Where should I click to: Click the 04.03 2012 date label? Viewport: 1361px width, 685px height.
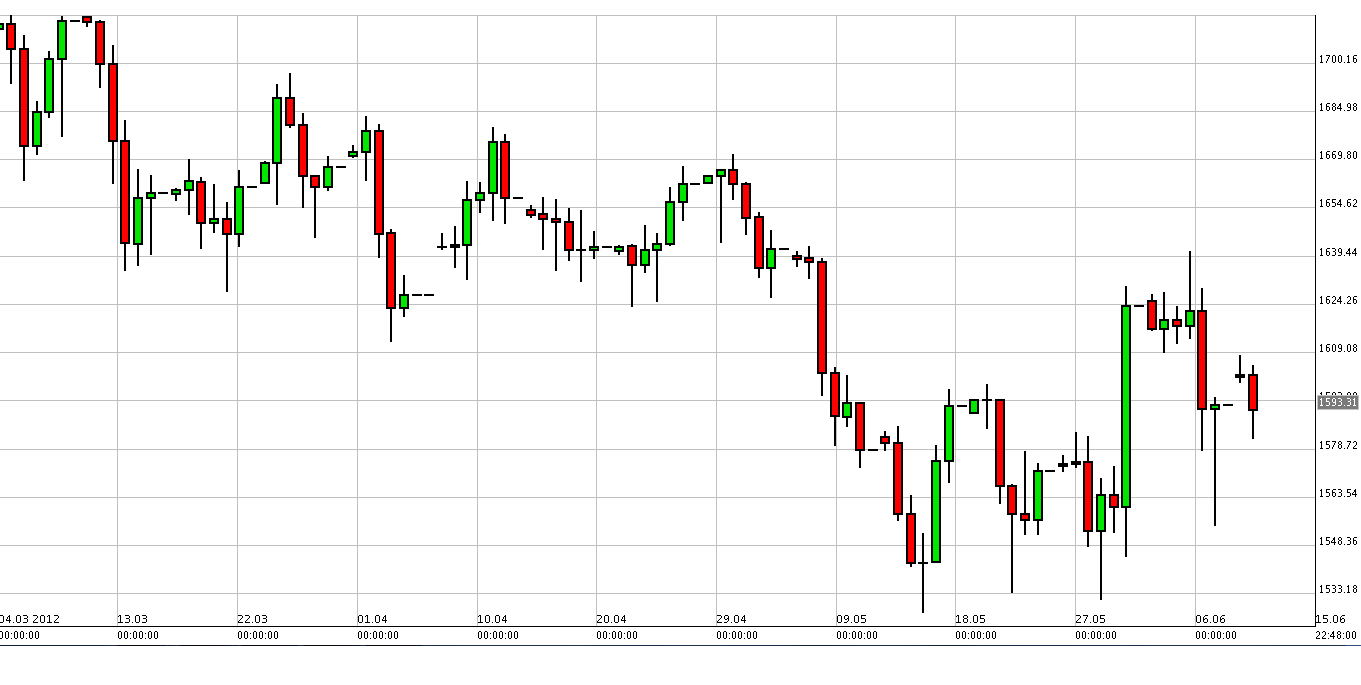[x=30, y=619]
